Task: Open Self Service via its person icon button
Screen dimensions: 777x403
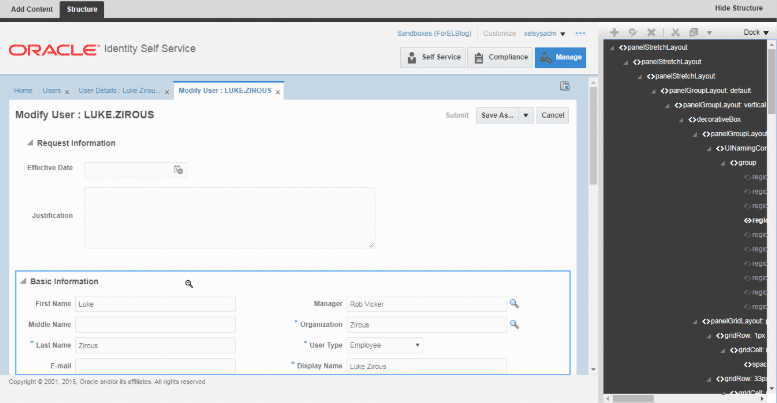Action: 433,58
